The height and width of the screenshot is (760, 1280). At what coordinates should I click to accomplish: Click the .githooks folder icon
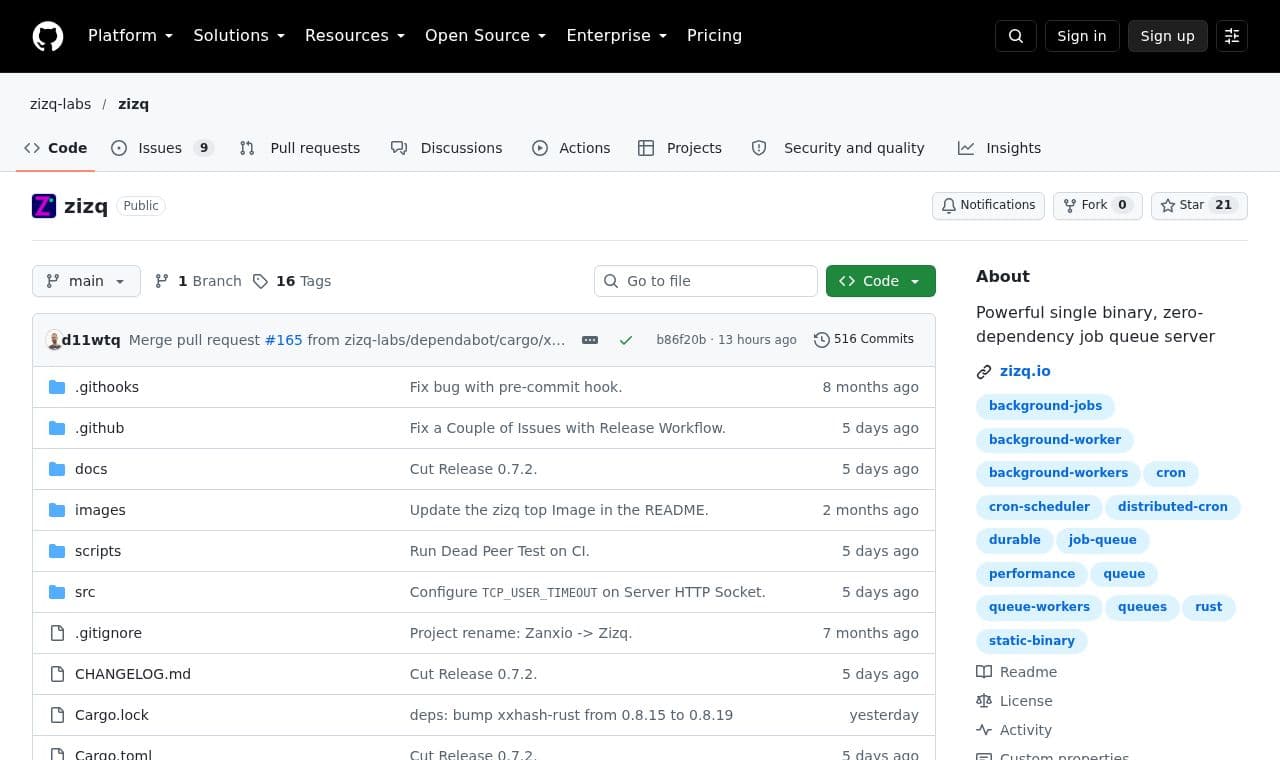click(57, 387)
